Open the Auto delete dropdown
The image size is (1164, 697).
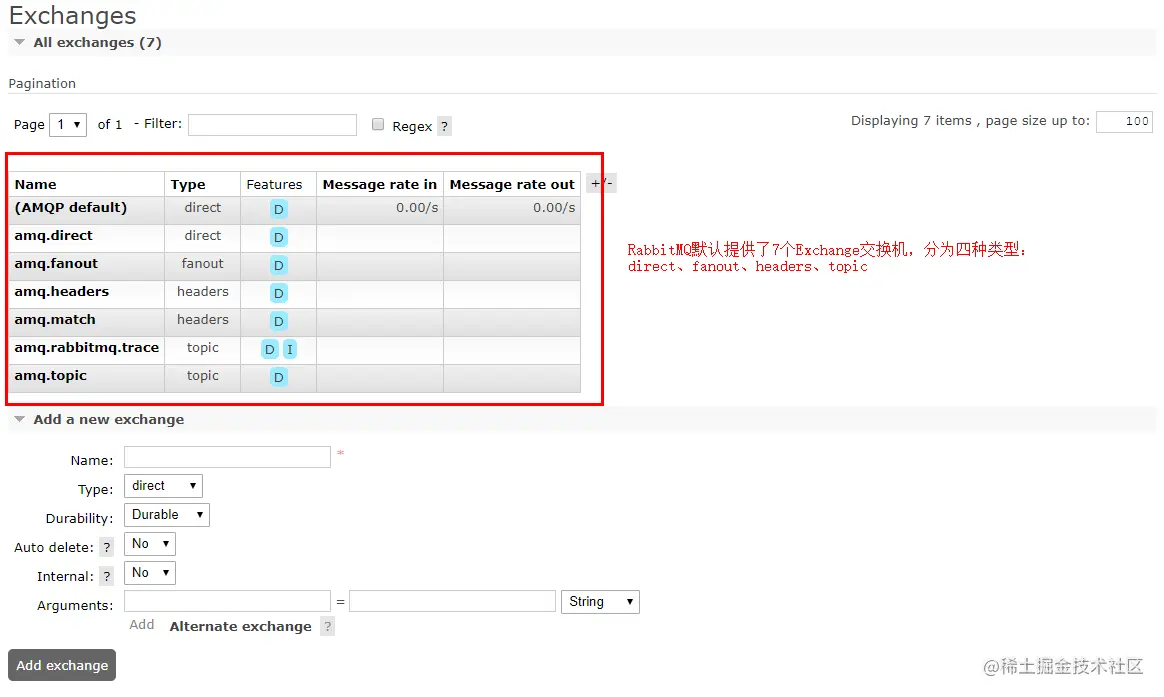click(150, 544)
